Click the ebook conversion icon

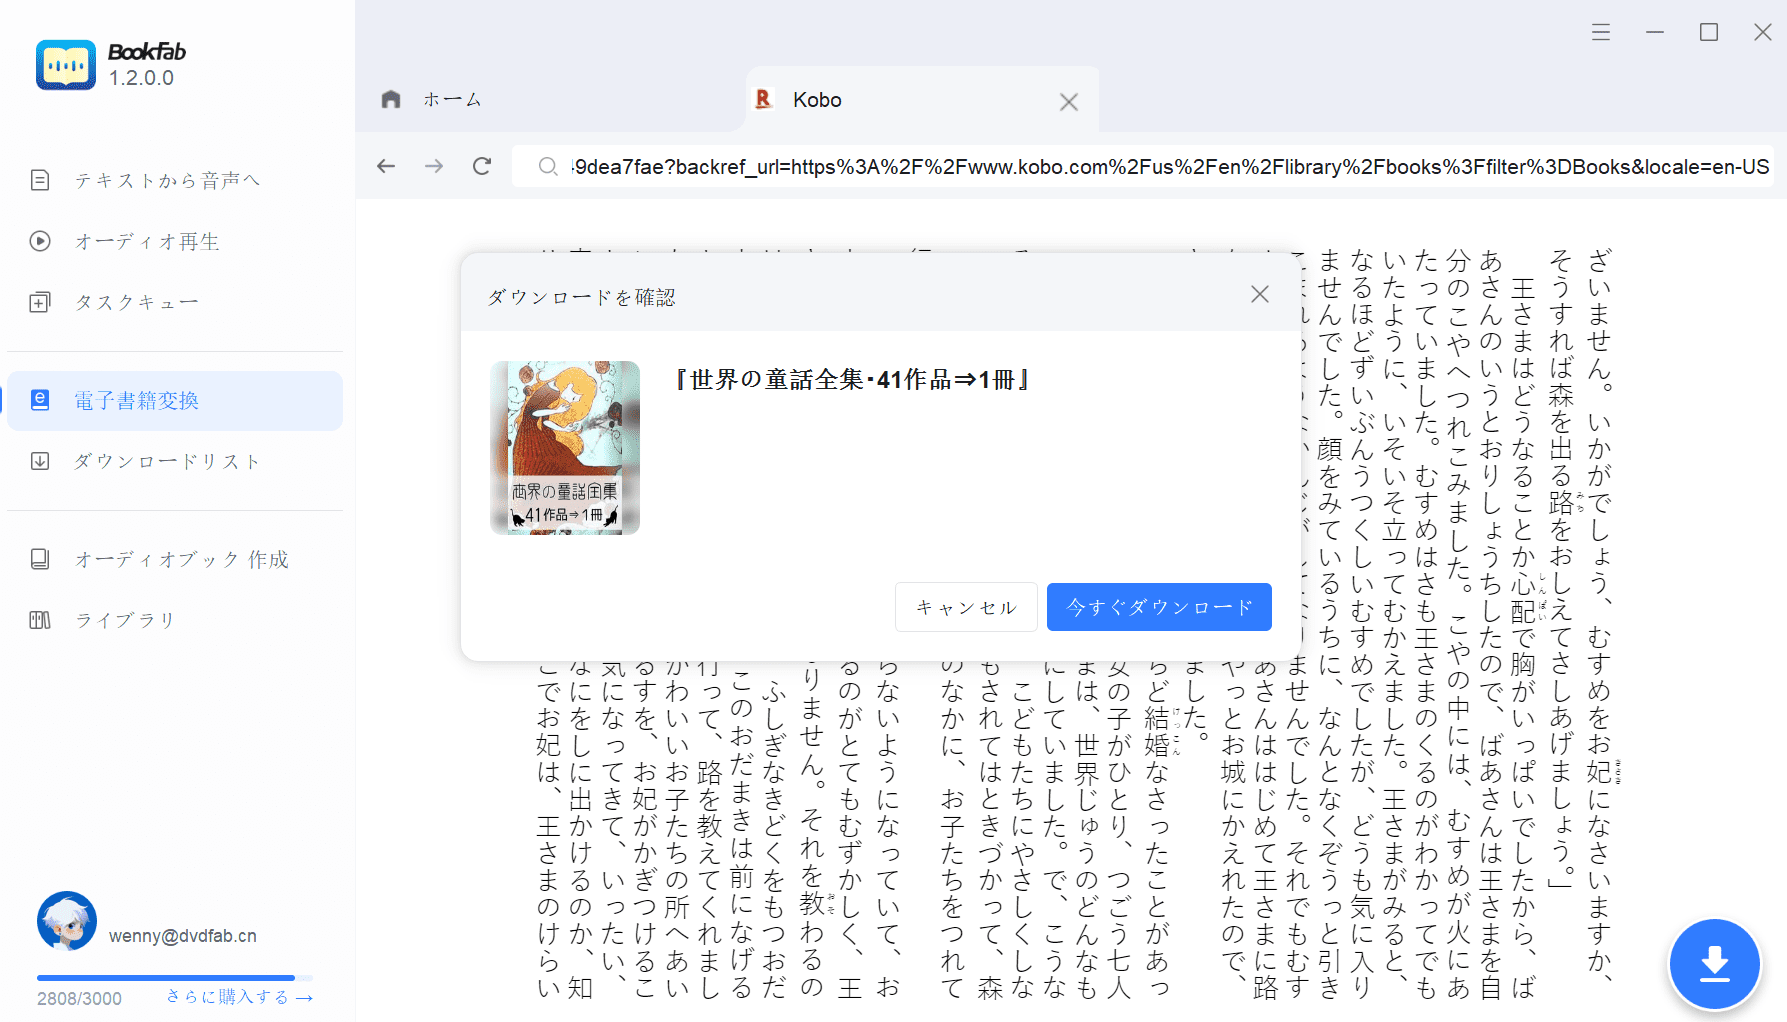coord(40,401)
